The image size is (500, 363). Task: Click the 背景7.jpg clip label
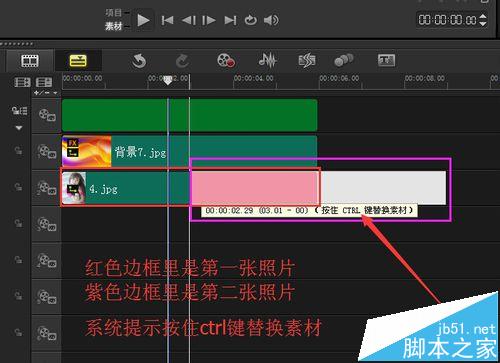click(x=140, y=152)
